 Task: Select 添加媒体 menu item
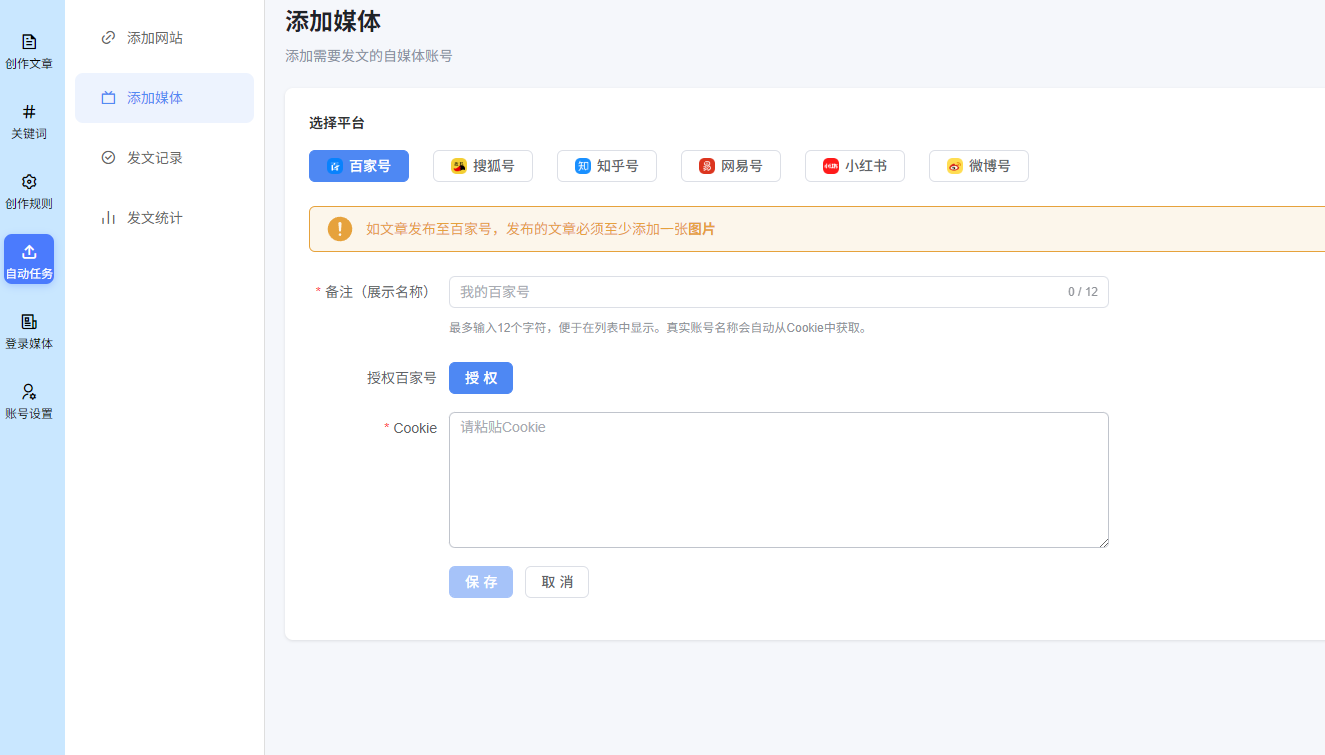tap(154, 98)
